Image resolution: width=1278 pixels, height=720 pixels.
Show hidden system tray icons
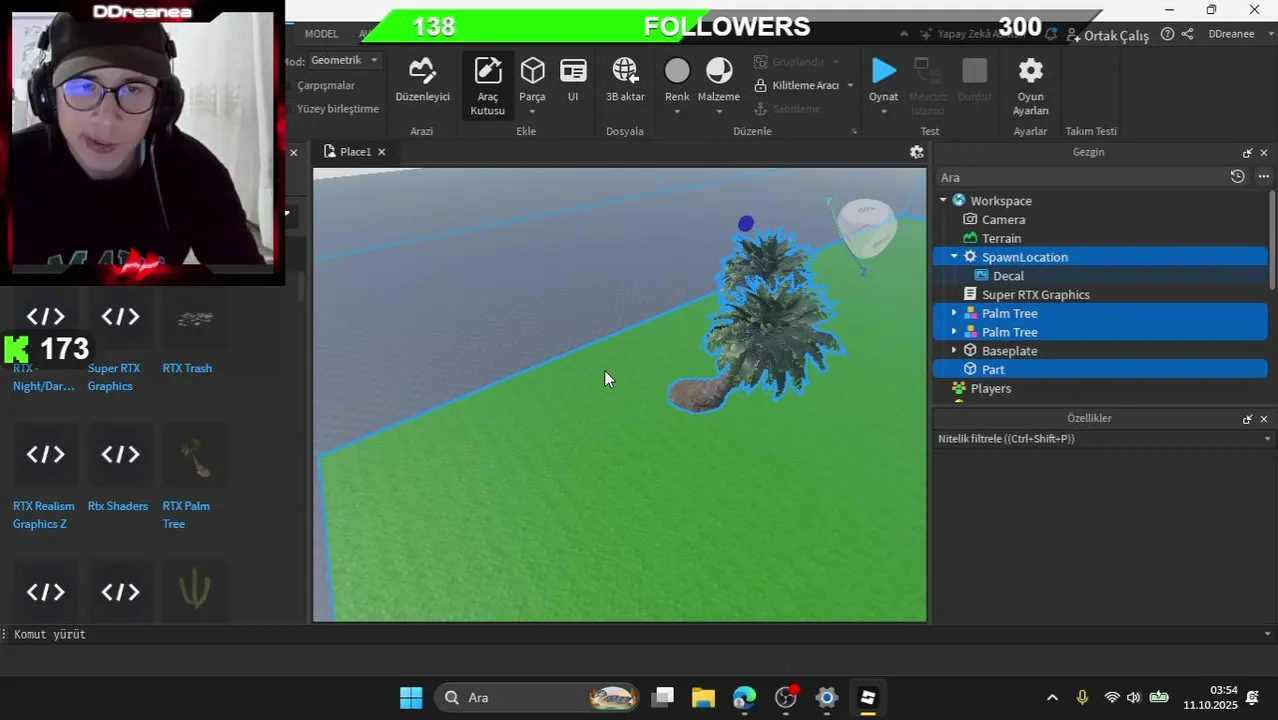(x=1052, y=698)
